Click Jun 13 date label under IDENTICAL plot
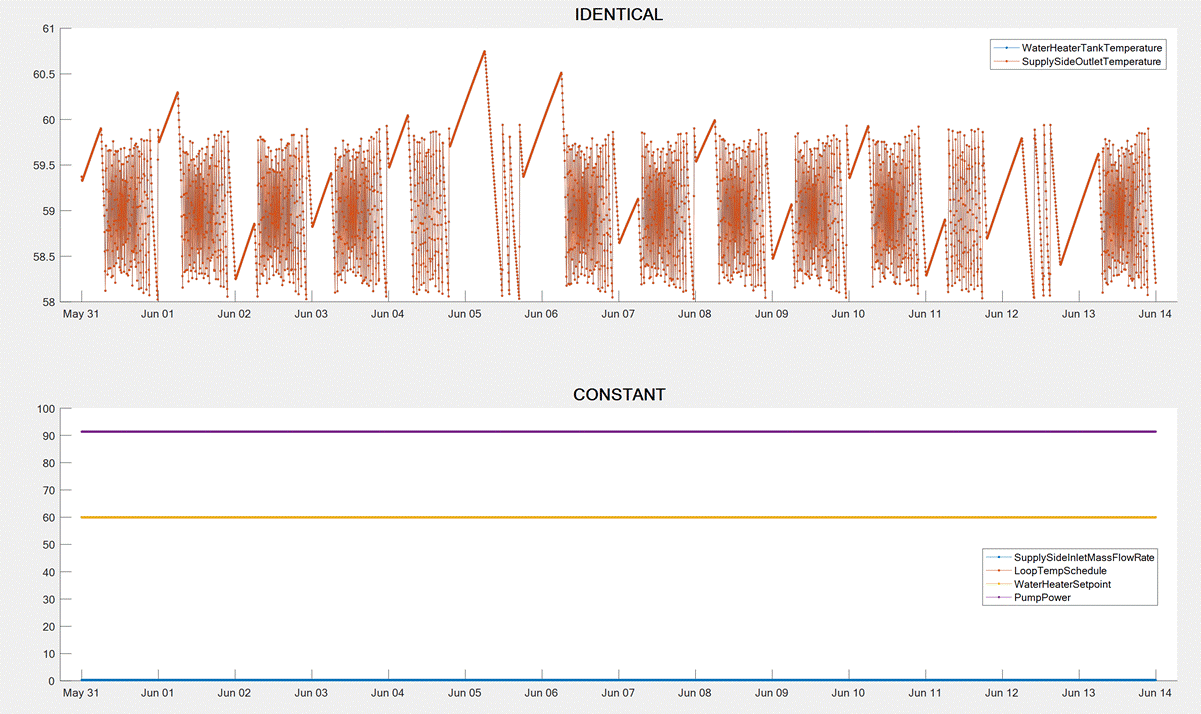Viewport: 1201px width, 714px height. click(1080, 314)
